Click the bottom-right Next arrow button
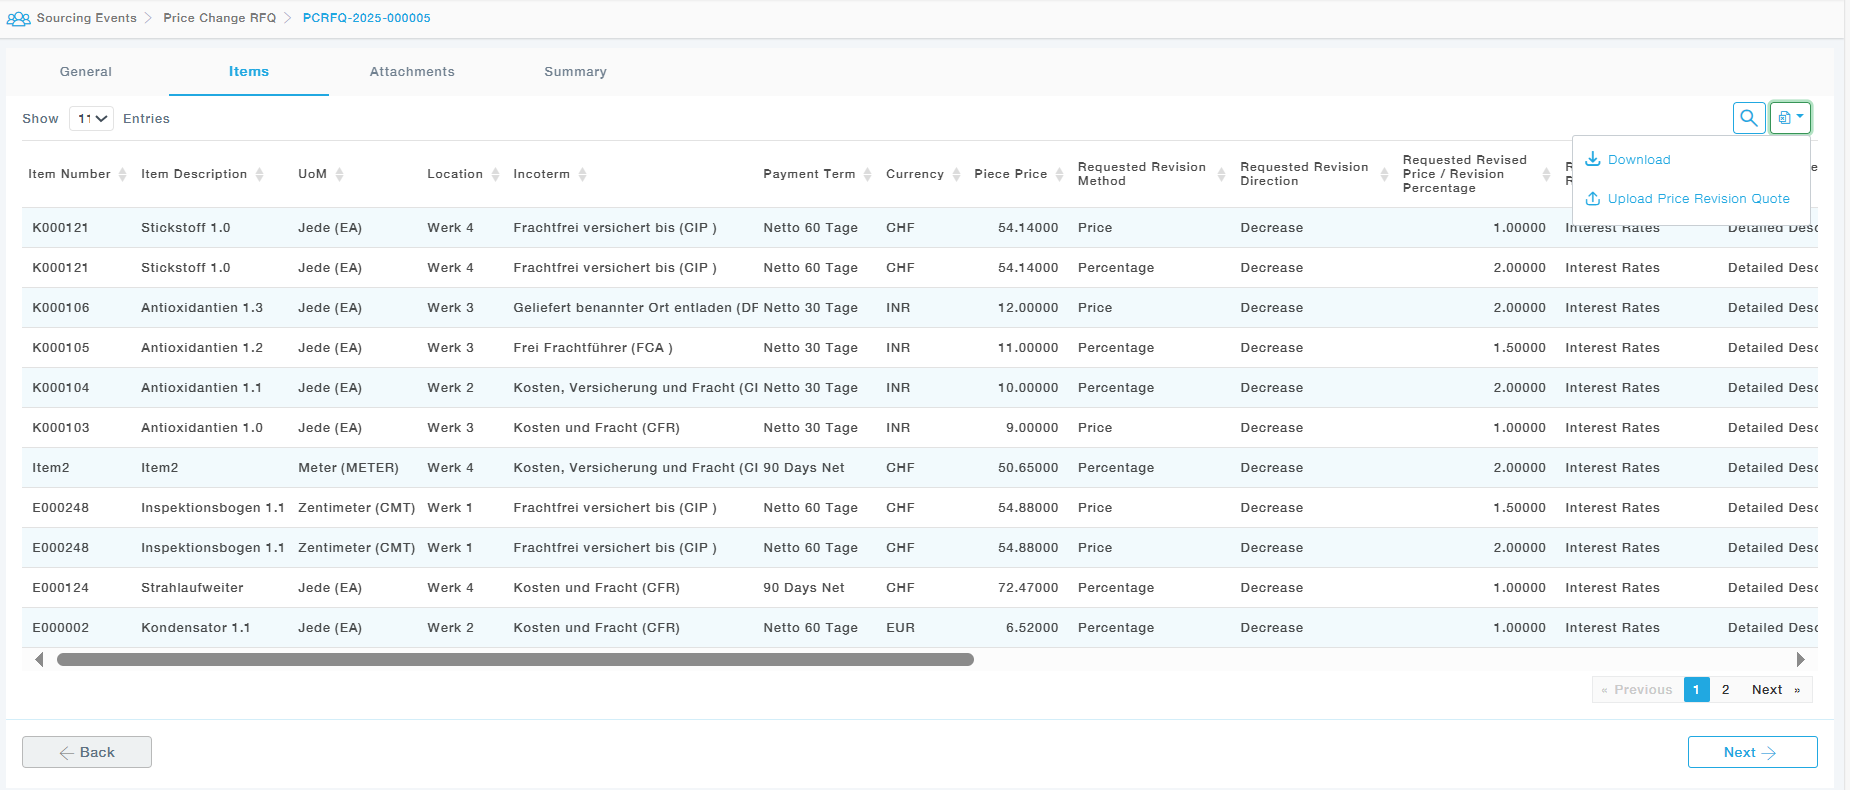The width and height of the screenshot is (1850, 790). 1752,752
